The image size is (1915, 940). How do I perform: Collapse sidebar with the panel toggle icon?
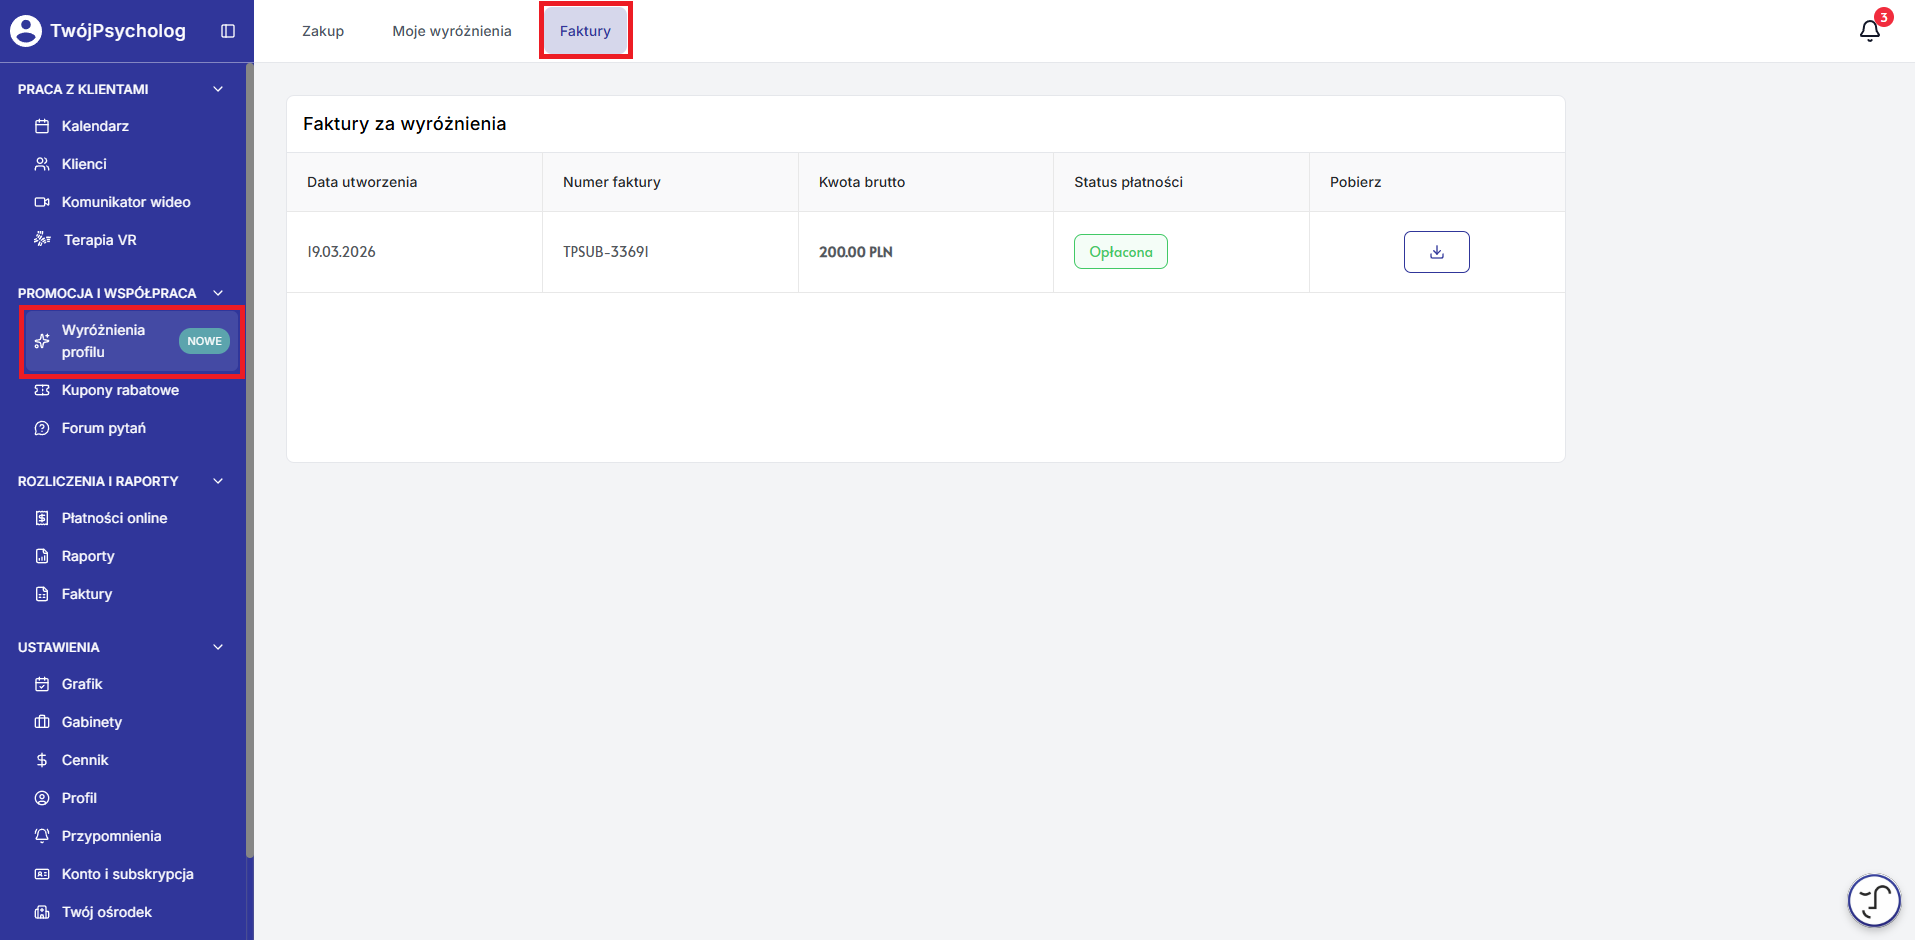click(x=228, y=31)
